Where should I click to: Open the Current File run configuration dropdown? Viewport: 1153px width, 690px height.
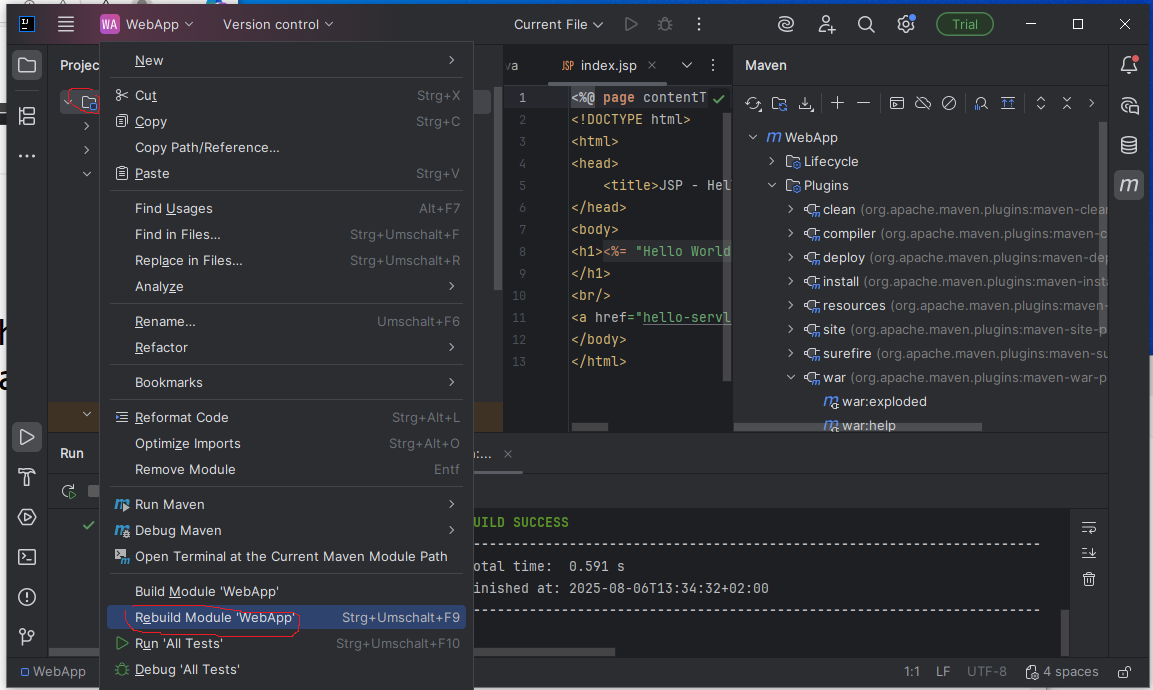coord(559,24)
